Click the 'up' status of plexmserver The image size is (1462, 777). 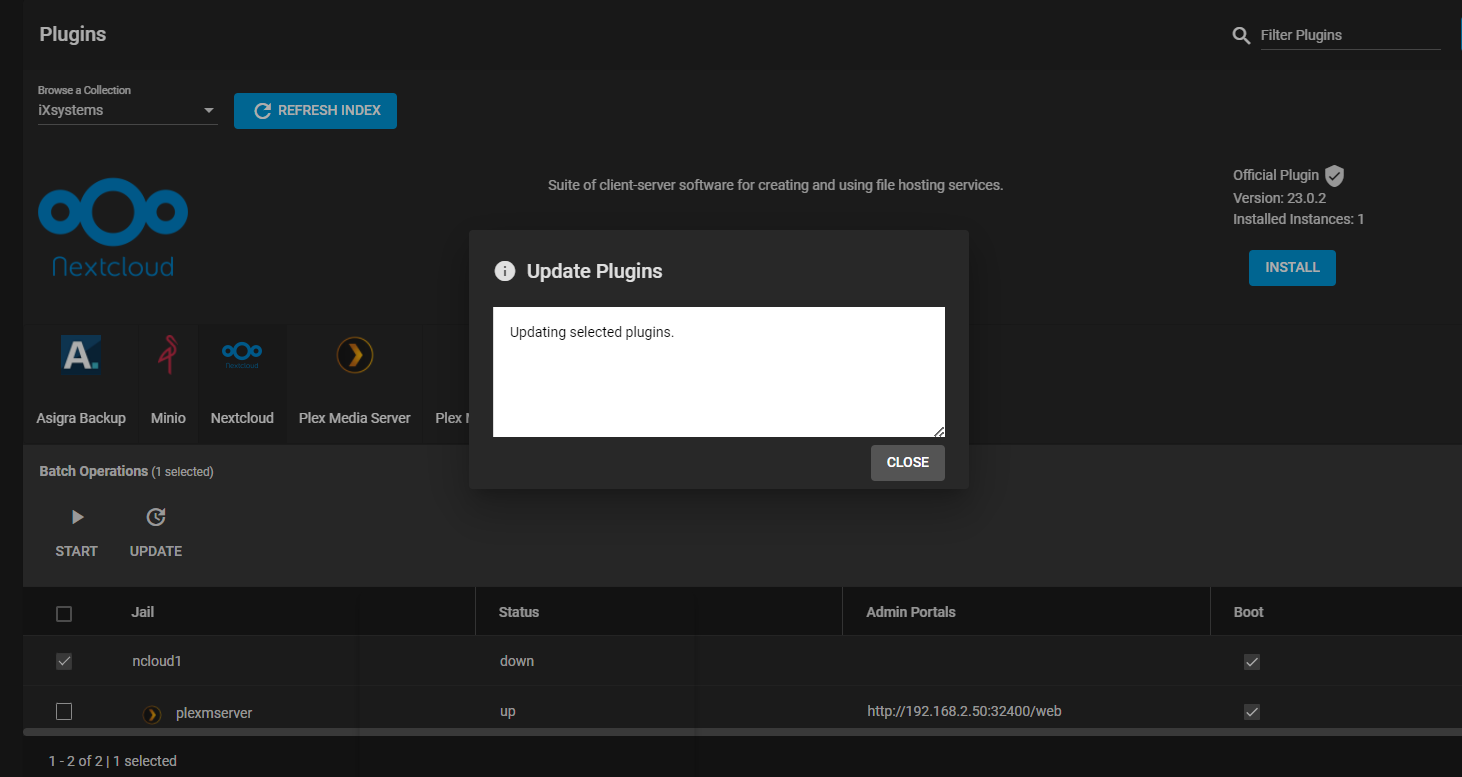tap(507, 711)
